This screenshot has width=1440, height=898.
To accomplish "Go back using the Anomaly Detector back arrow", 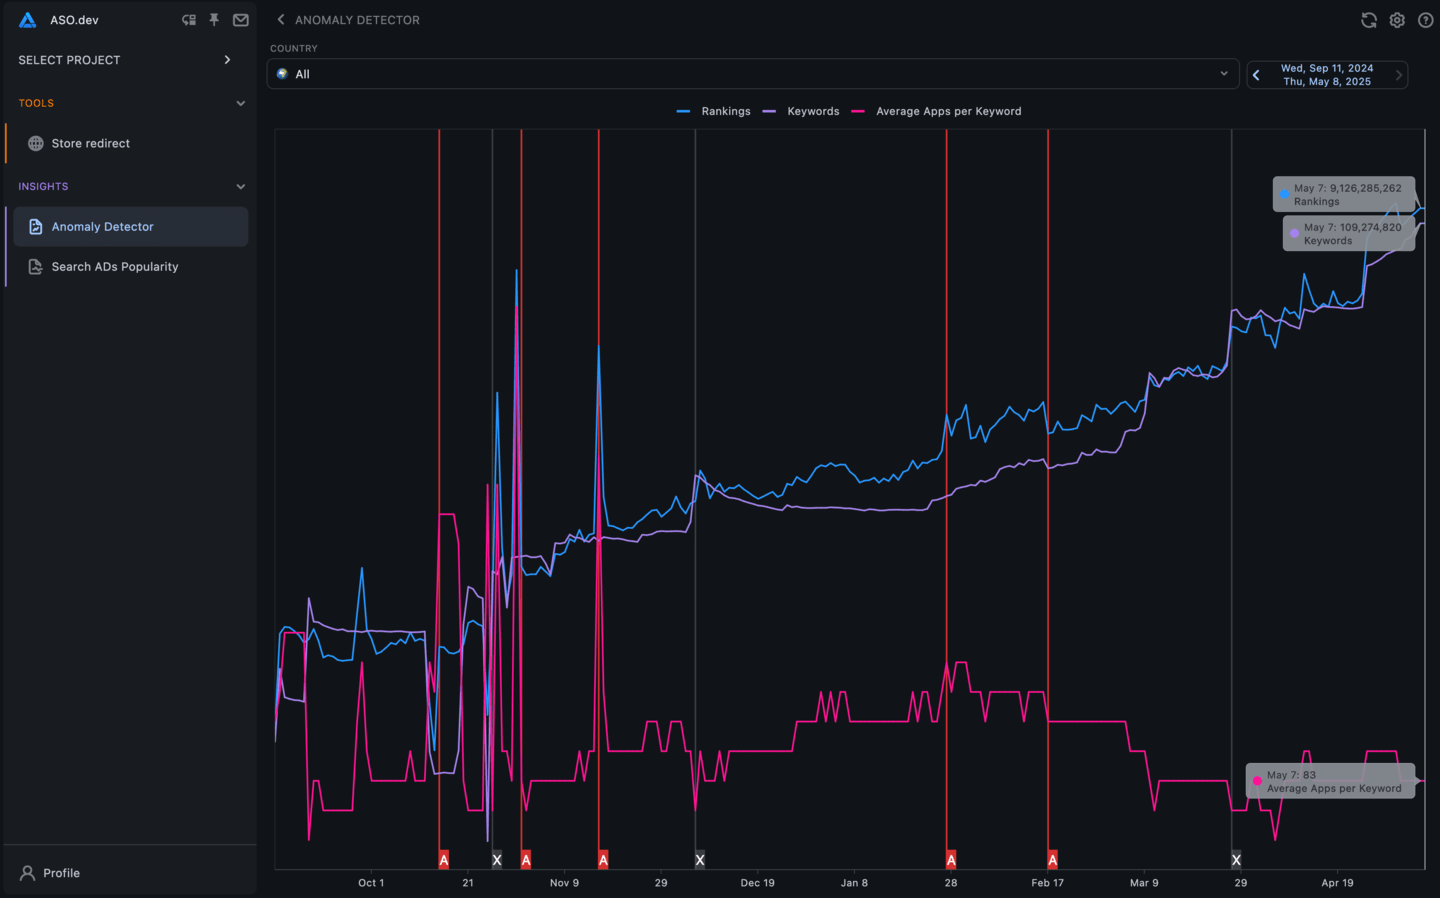I will 280,19.
